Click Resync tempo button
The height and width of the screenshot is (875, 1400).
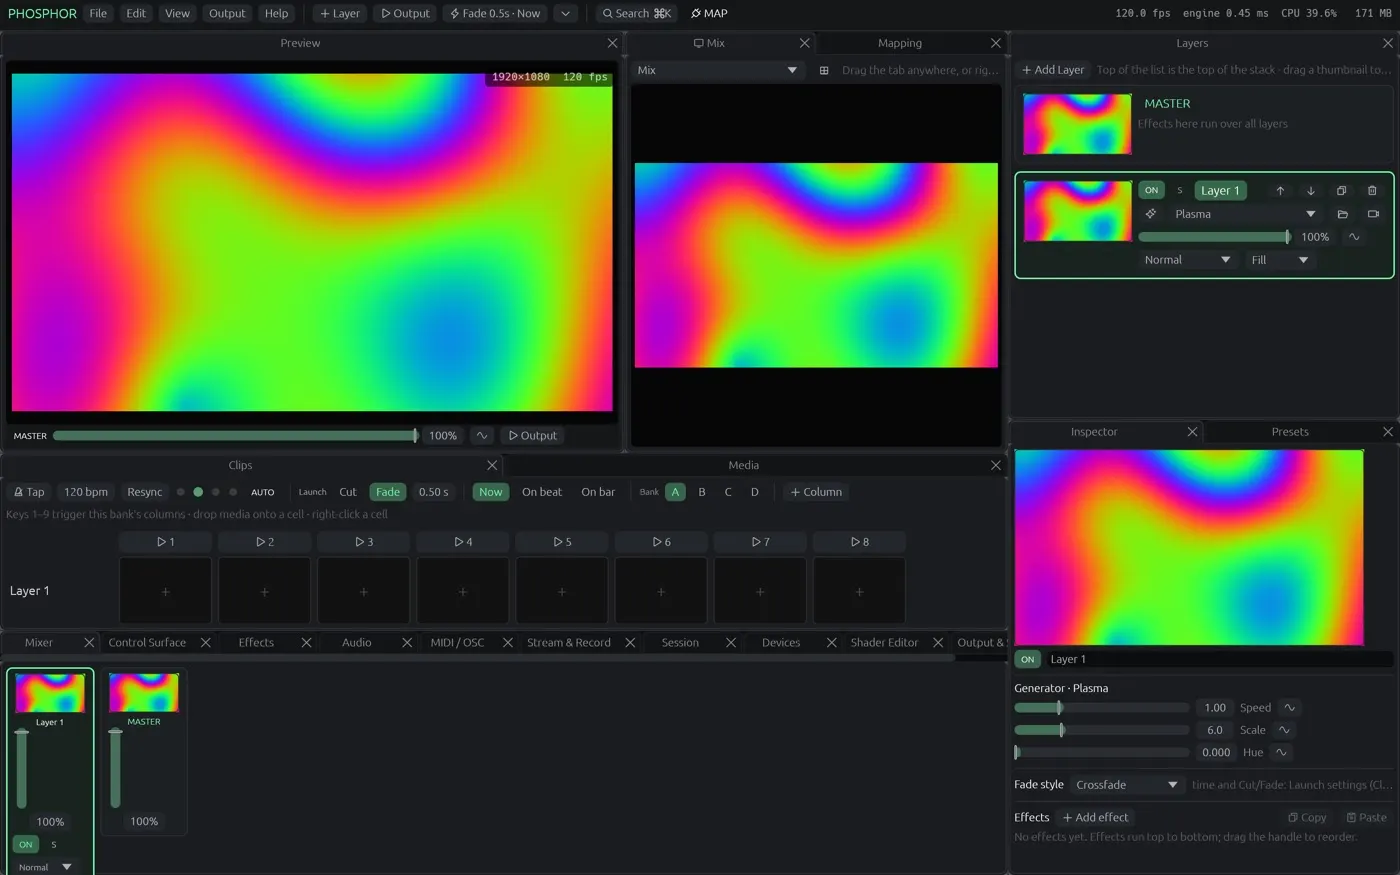(144, 492)
